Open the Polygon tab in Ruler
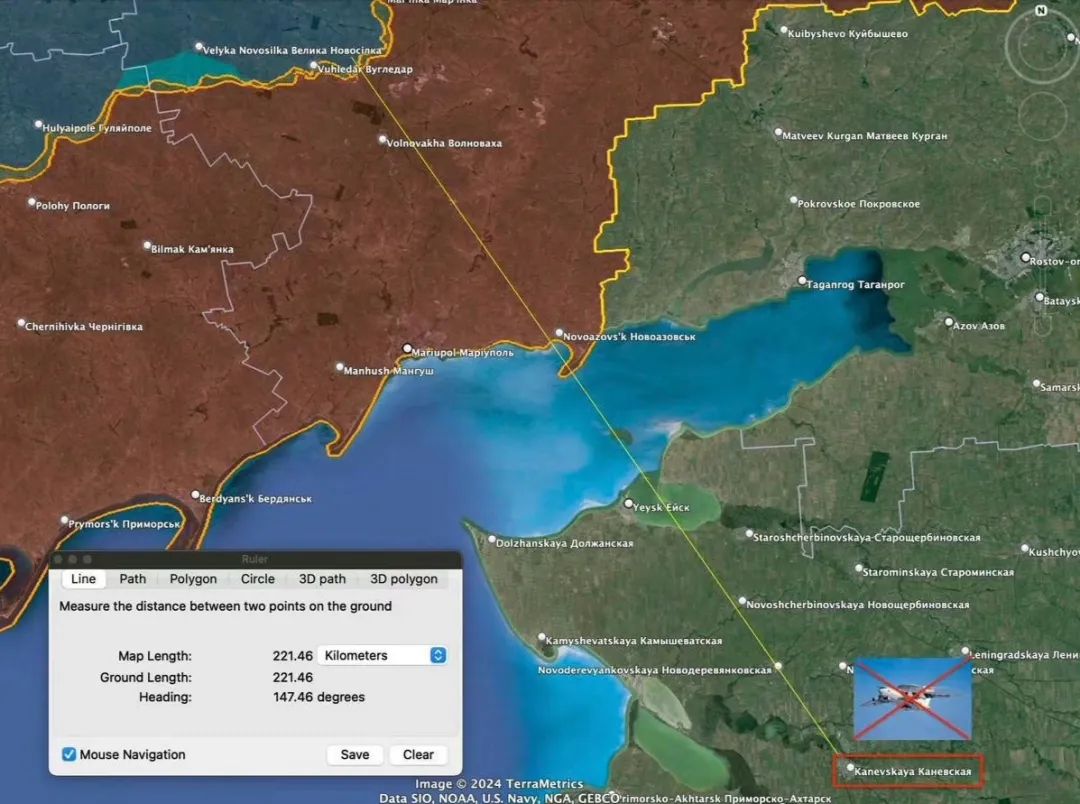The image size is (1080, 804). 193,579
